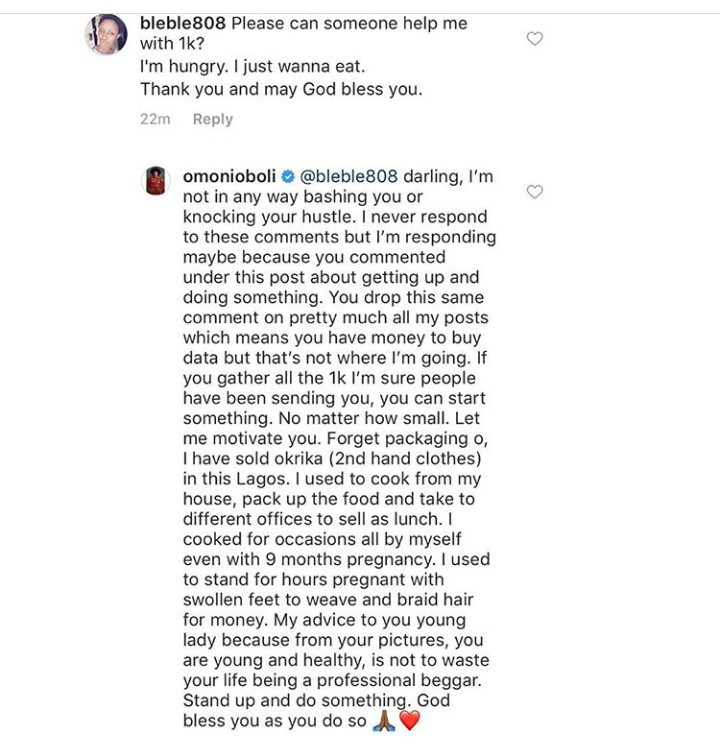The image size is (720, 747).
Task: Open the bleble808 username at comment start
Action: click(x=183, y=23)
